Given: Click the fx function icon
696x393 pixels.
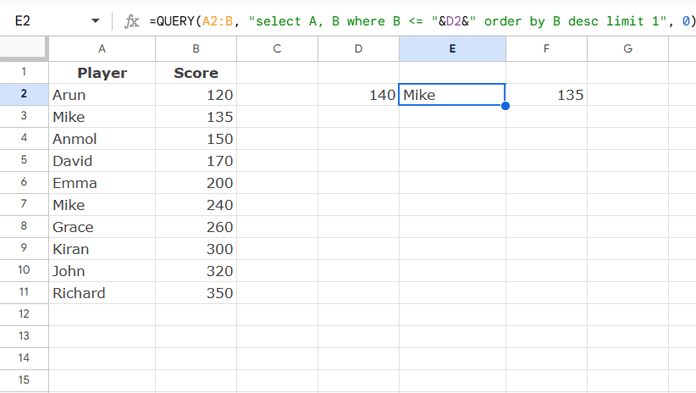Looking at the screenshot, I should point(132,21).
